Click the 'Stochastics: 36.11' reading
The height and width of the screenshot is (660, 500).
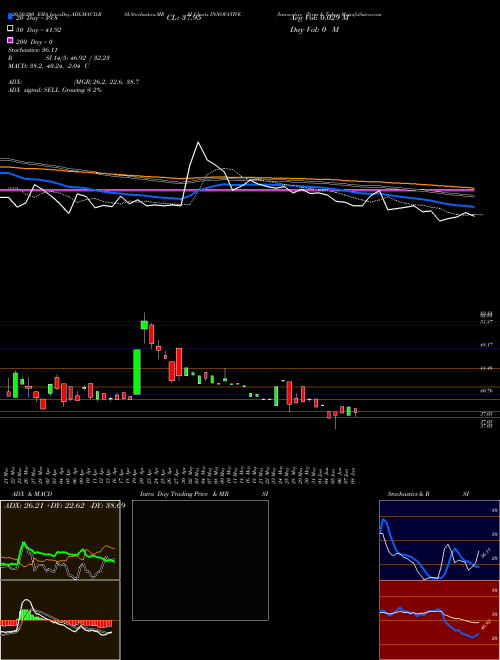pyautogui.click(x=33, y=50)
